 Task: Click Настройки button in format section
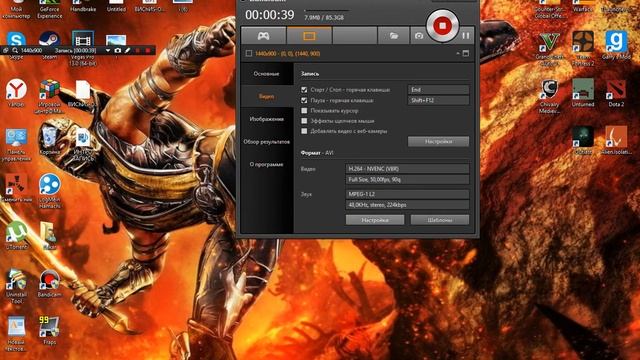375,220
